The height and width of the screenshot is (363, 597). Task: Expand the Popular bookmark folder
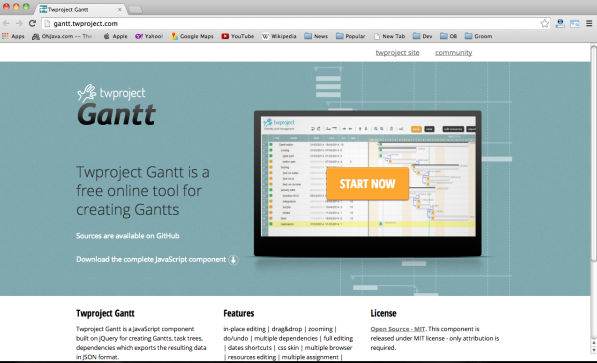pyautogui.click(x=350, y=36)
